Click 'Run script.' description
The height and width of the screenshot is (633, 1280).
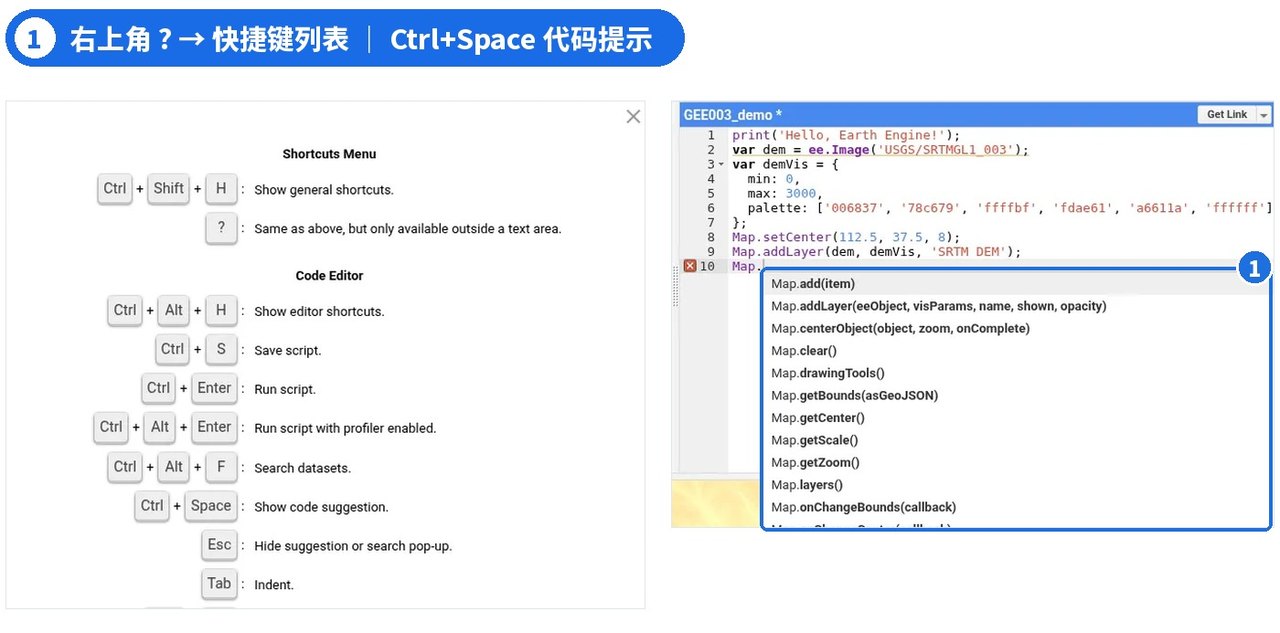click(x=285, y=390)
